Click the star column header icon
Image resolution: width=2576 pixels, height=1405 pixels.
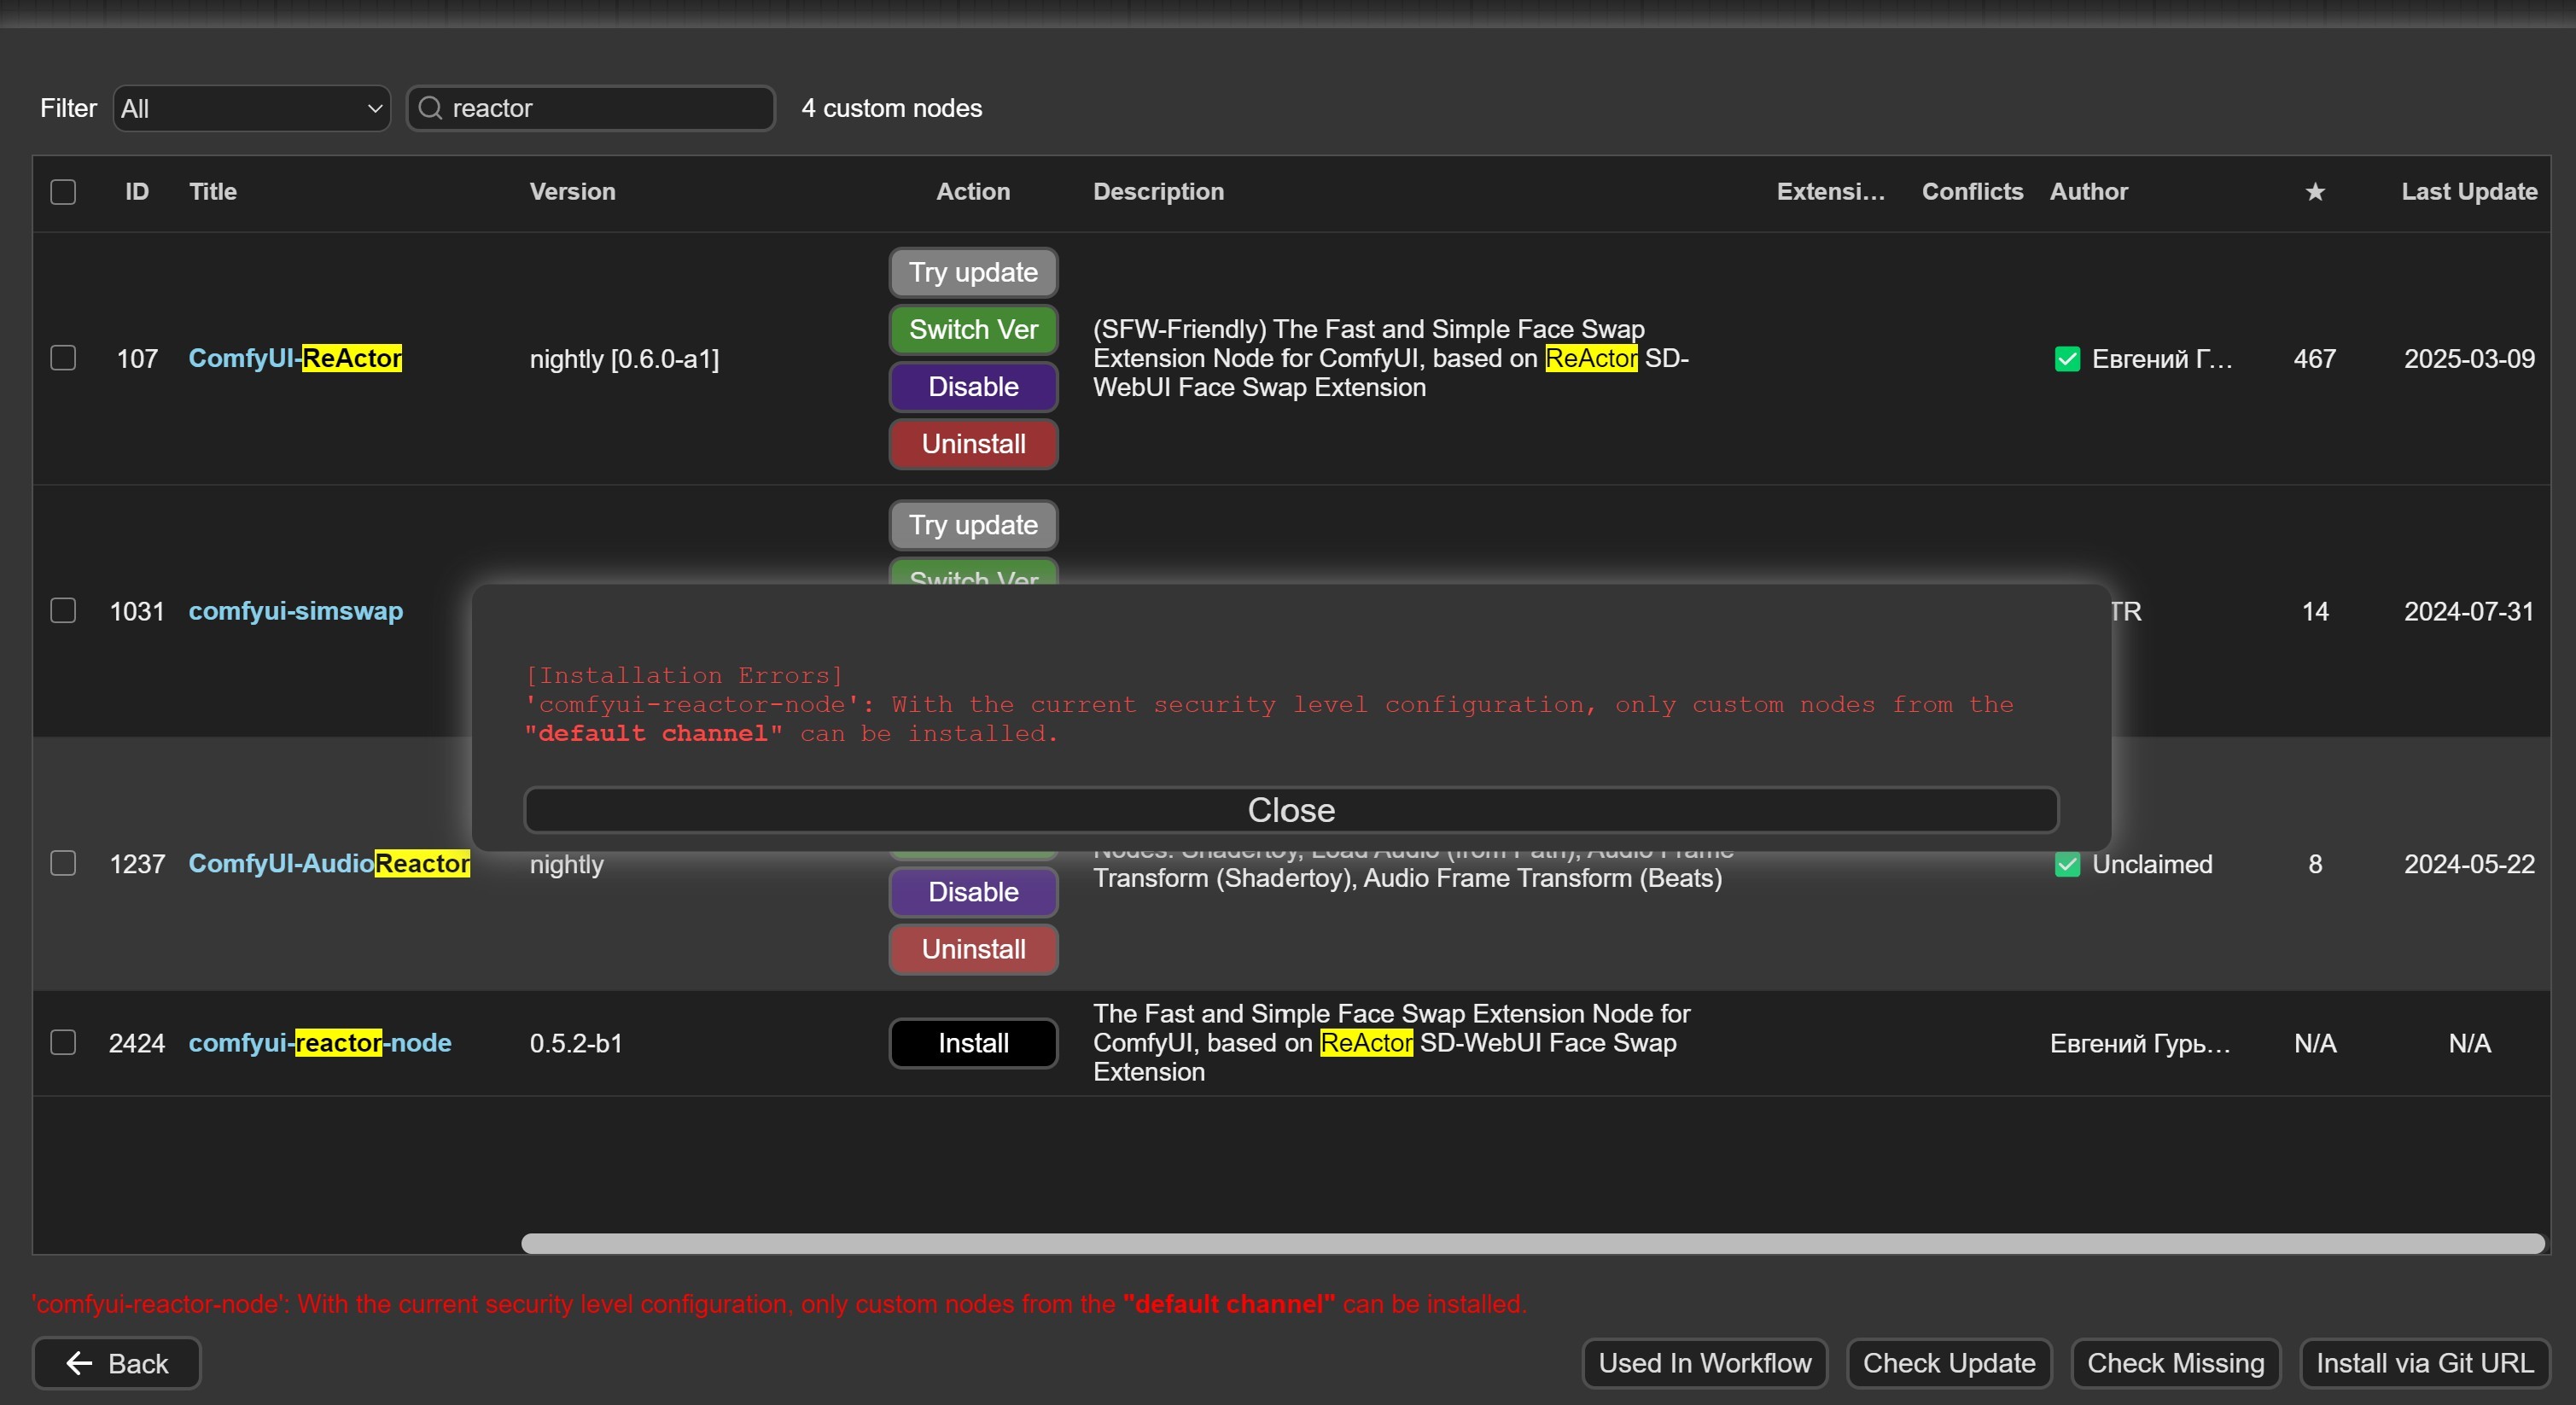click(x=2314, y=192)
